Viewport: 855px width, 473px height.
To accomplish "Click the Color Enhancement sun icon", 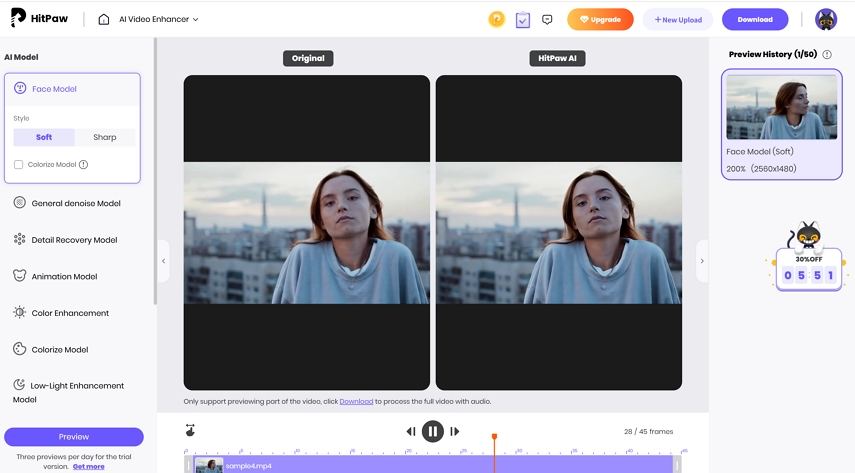I will click(20, 312).
